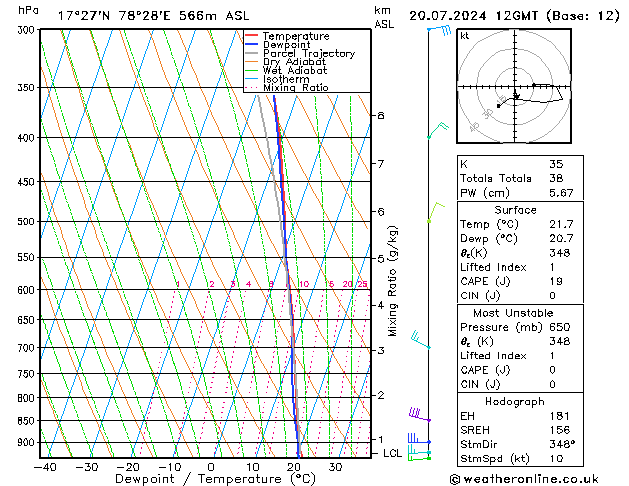Click the Hodograph section header in table

point(517,401)
